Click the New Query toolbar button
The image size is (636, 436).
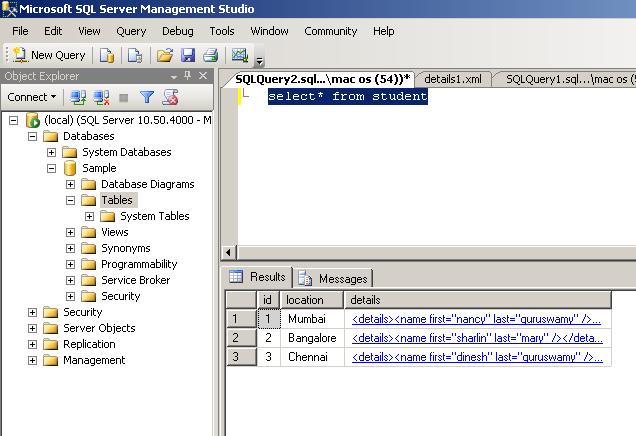49,55
